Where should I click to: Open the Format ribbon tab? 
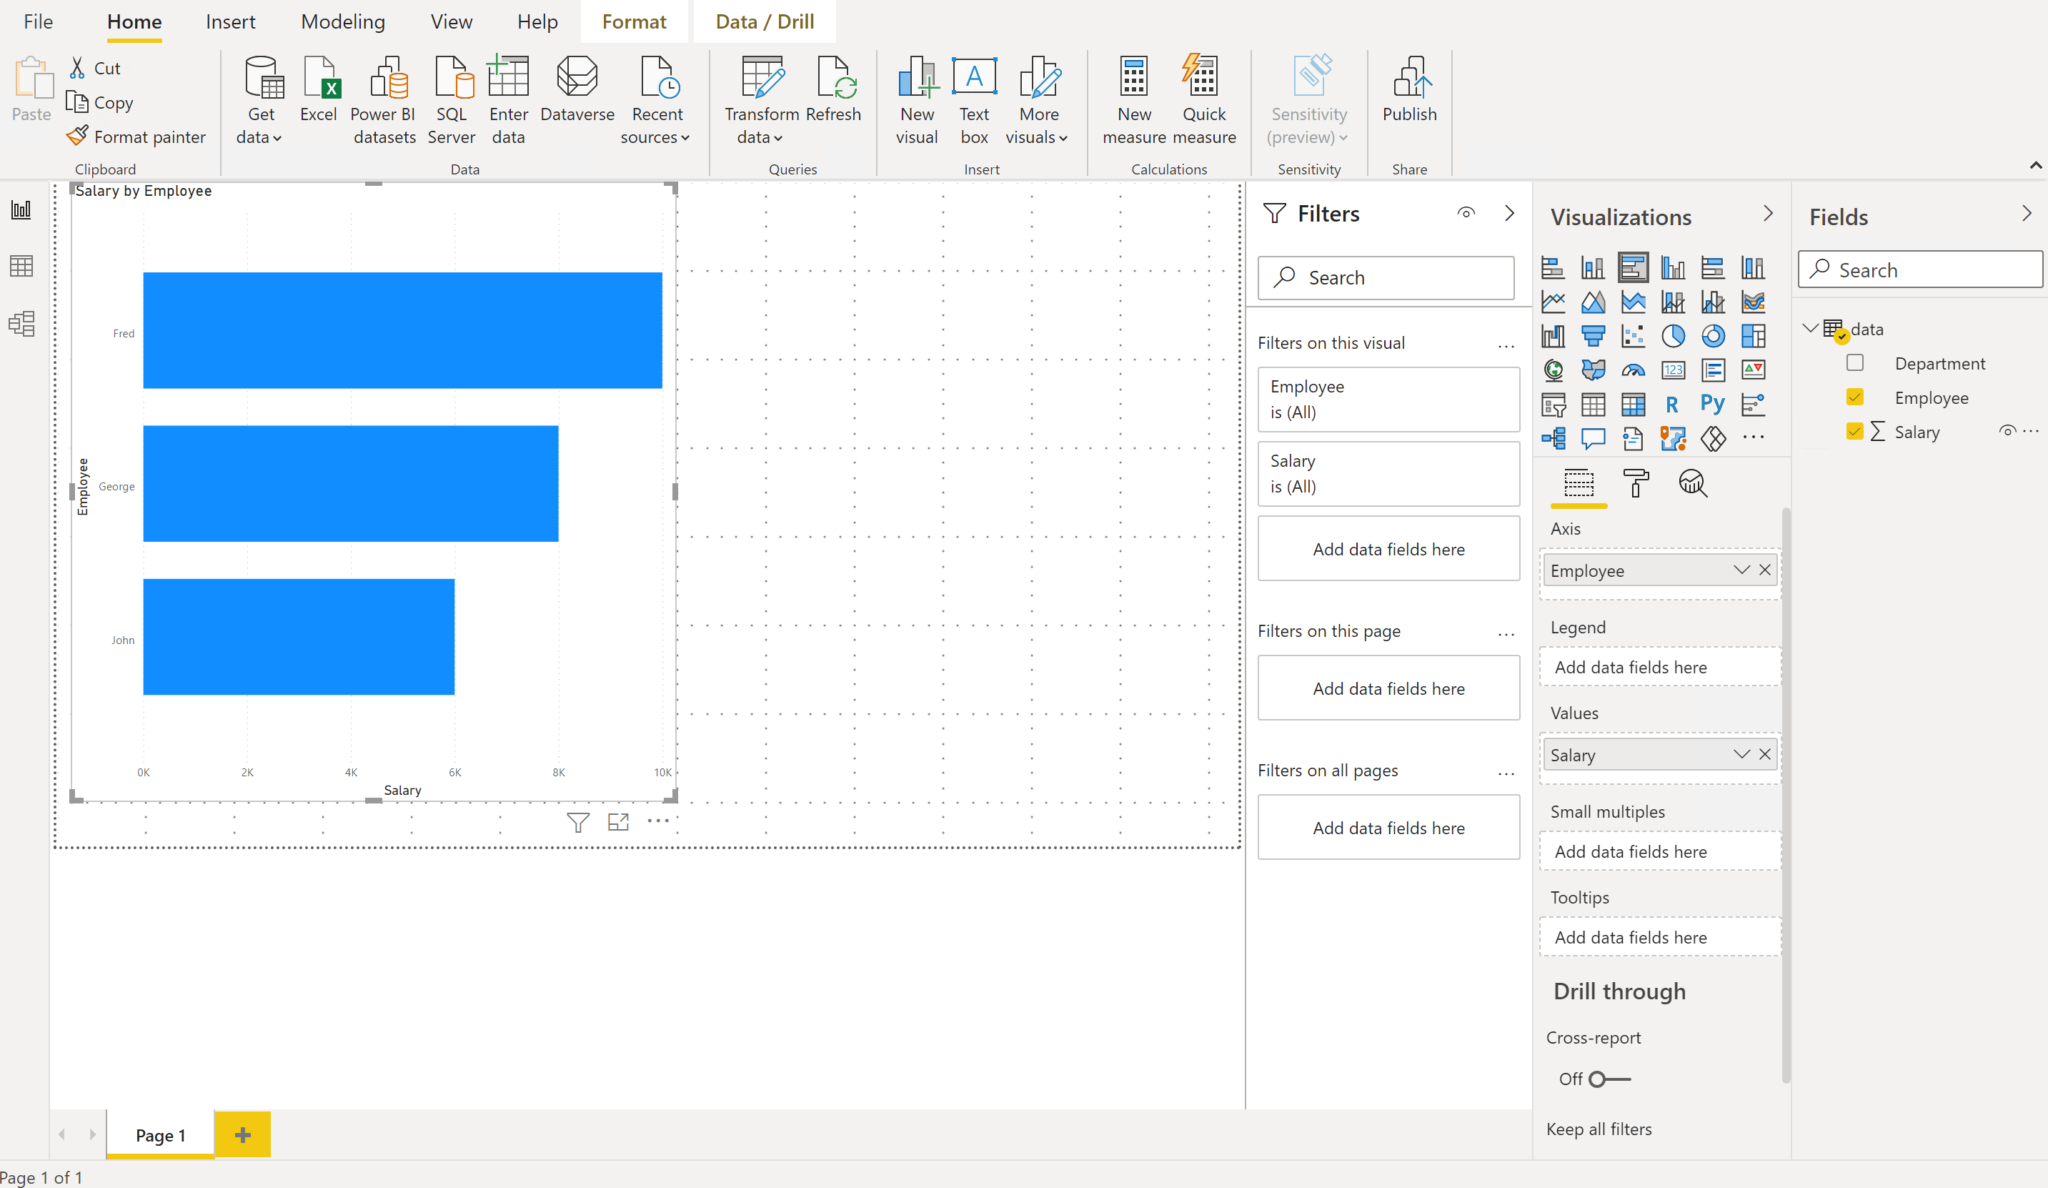click(631, 21)
